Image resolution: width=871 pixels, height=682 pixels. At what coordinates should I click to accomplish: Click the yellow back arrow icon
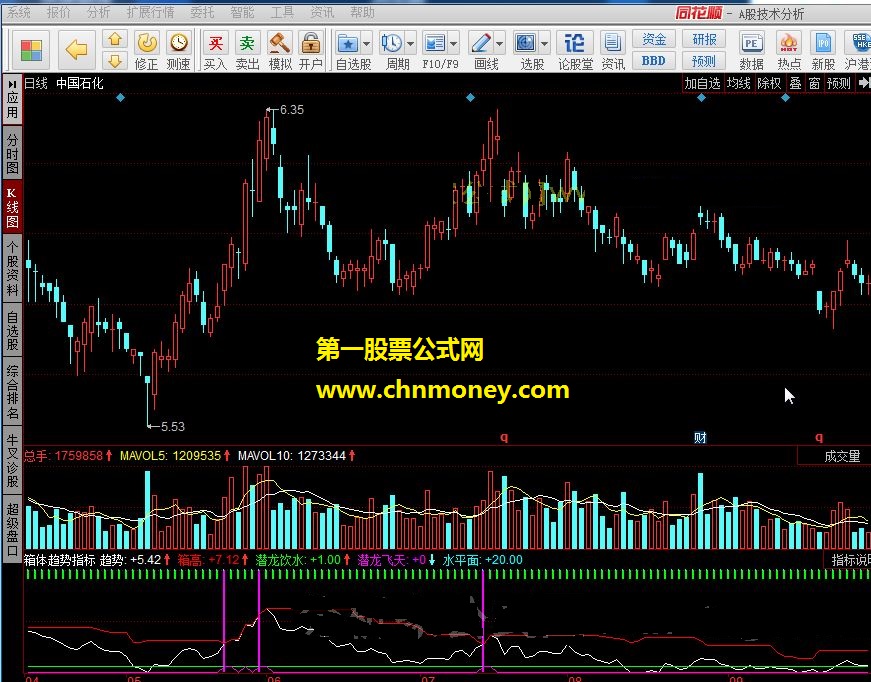76,50
